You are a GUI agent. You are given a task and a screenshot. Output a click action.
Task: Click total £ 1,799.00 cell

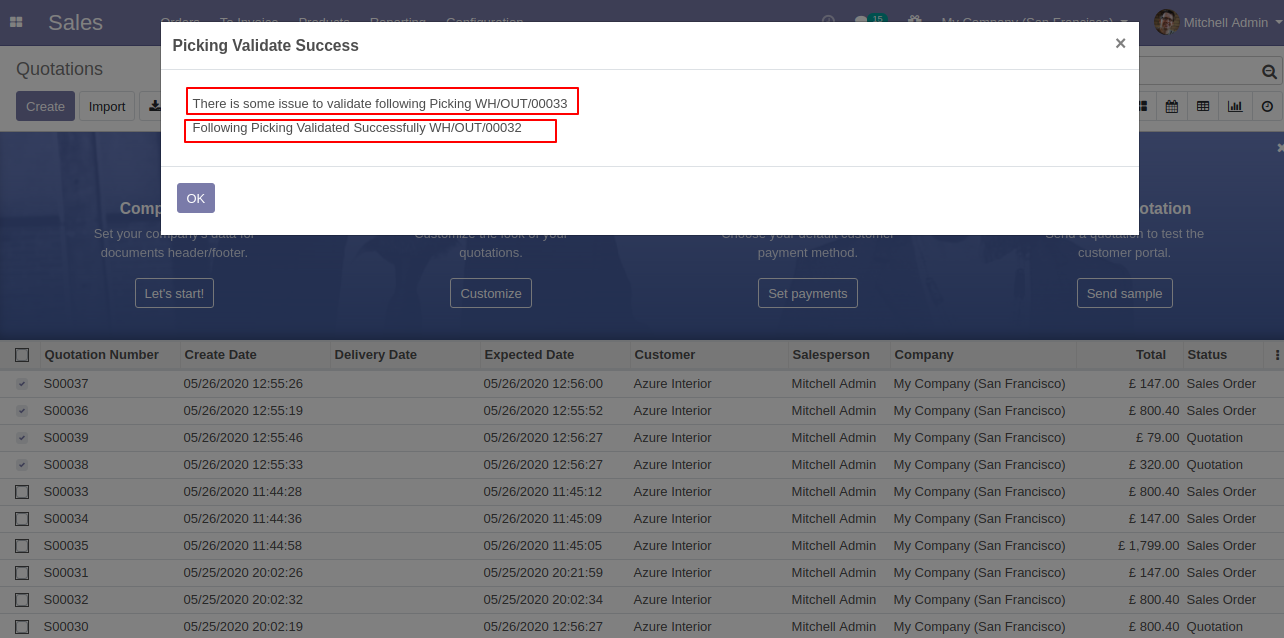pos(1149,546)
